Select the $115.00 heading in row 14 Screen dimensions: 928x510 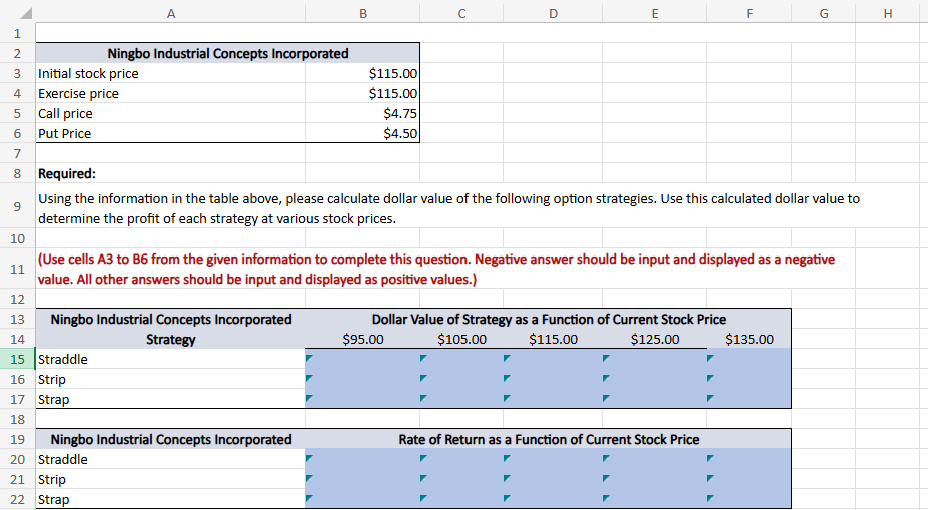tap(553, 340)
